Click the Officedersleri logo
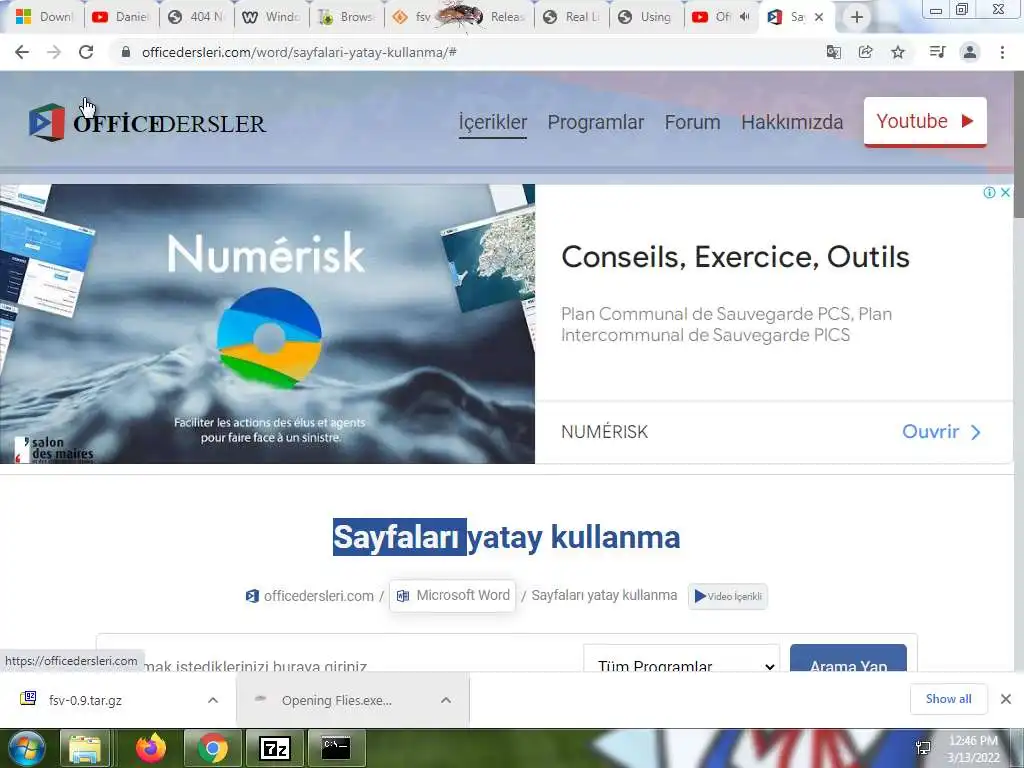Screen dimensions: 1024x768 click(x=148, y=122)
